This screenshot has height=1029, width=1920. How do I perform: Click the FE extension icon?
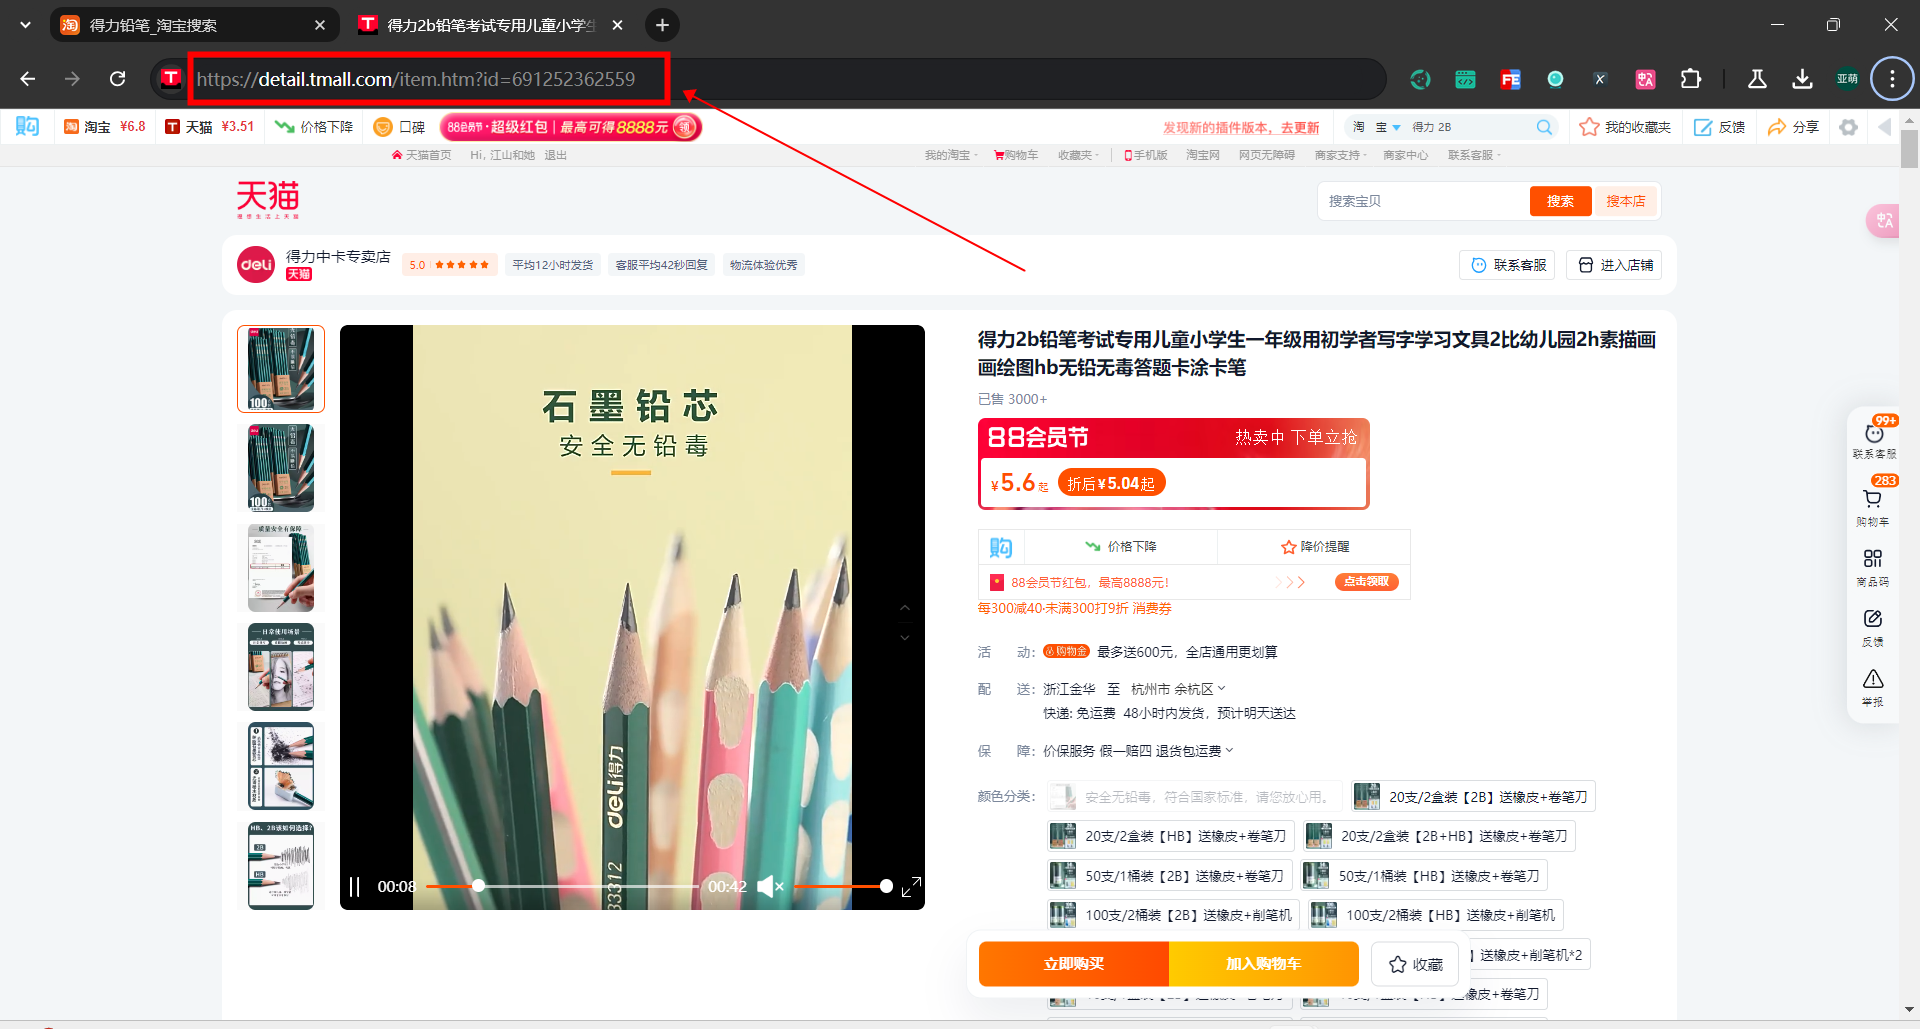1510,79
